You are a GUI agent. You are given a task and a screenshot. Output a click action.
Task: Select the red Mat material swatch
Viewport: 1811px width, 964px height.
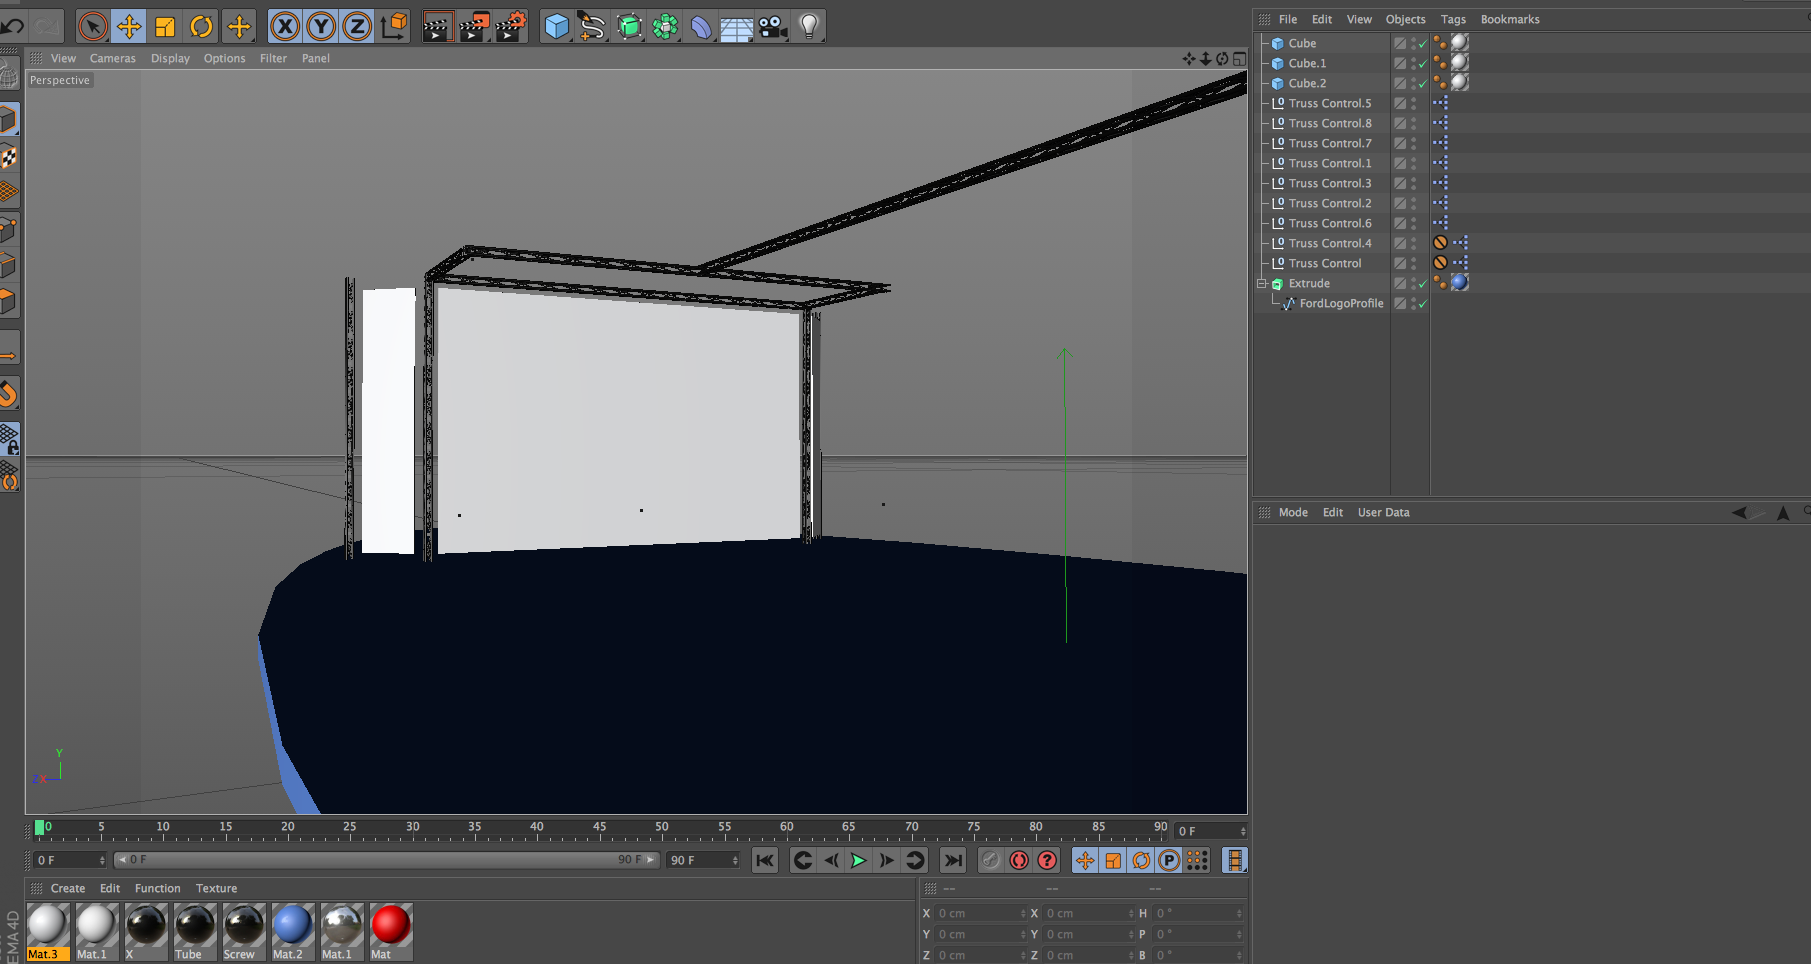[390, 925]
